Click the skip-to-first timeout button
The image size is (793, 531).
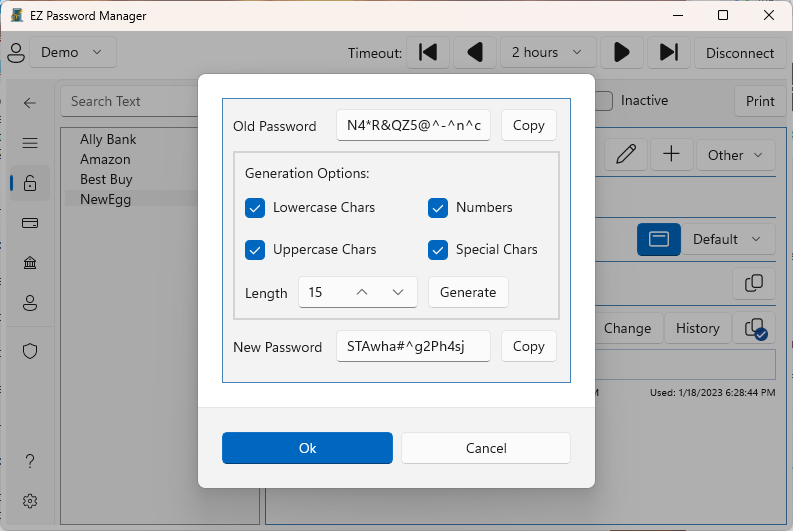pyautogui.click(x=428, y=52)
